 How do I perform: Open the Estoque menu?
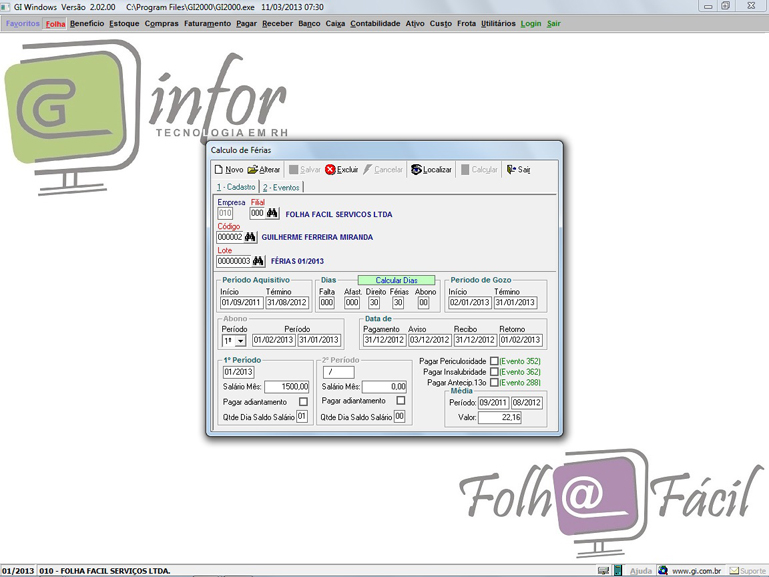[124, 24]
